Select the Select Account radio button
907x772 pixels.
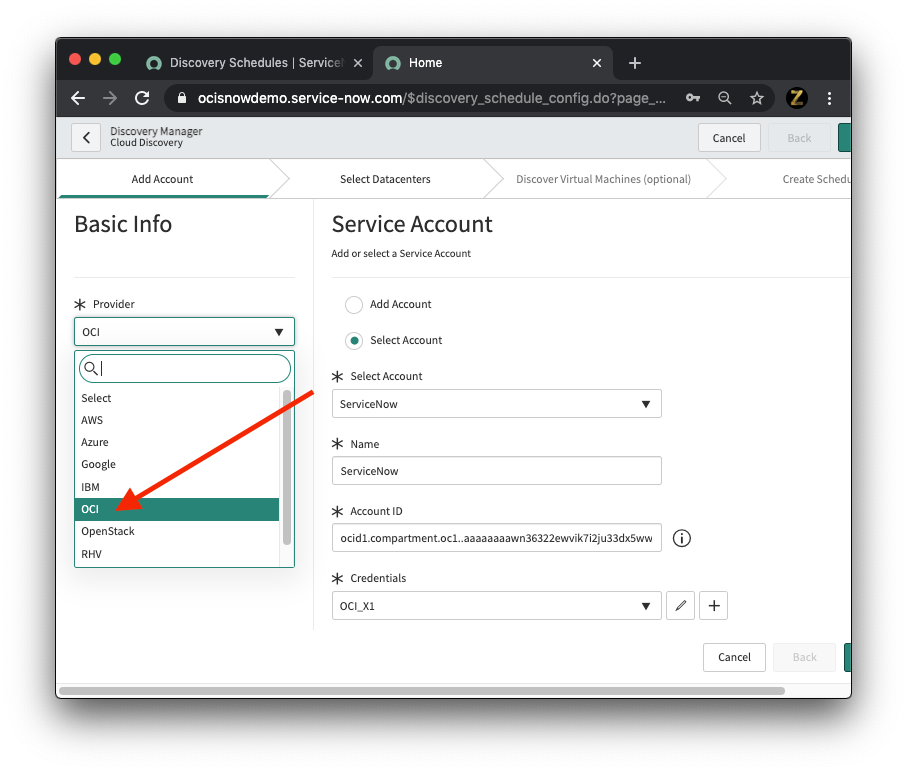pyautogui.click(x=354, y=341)
